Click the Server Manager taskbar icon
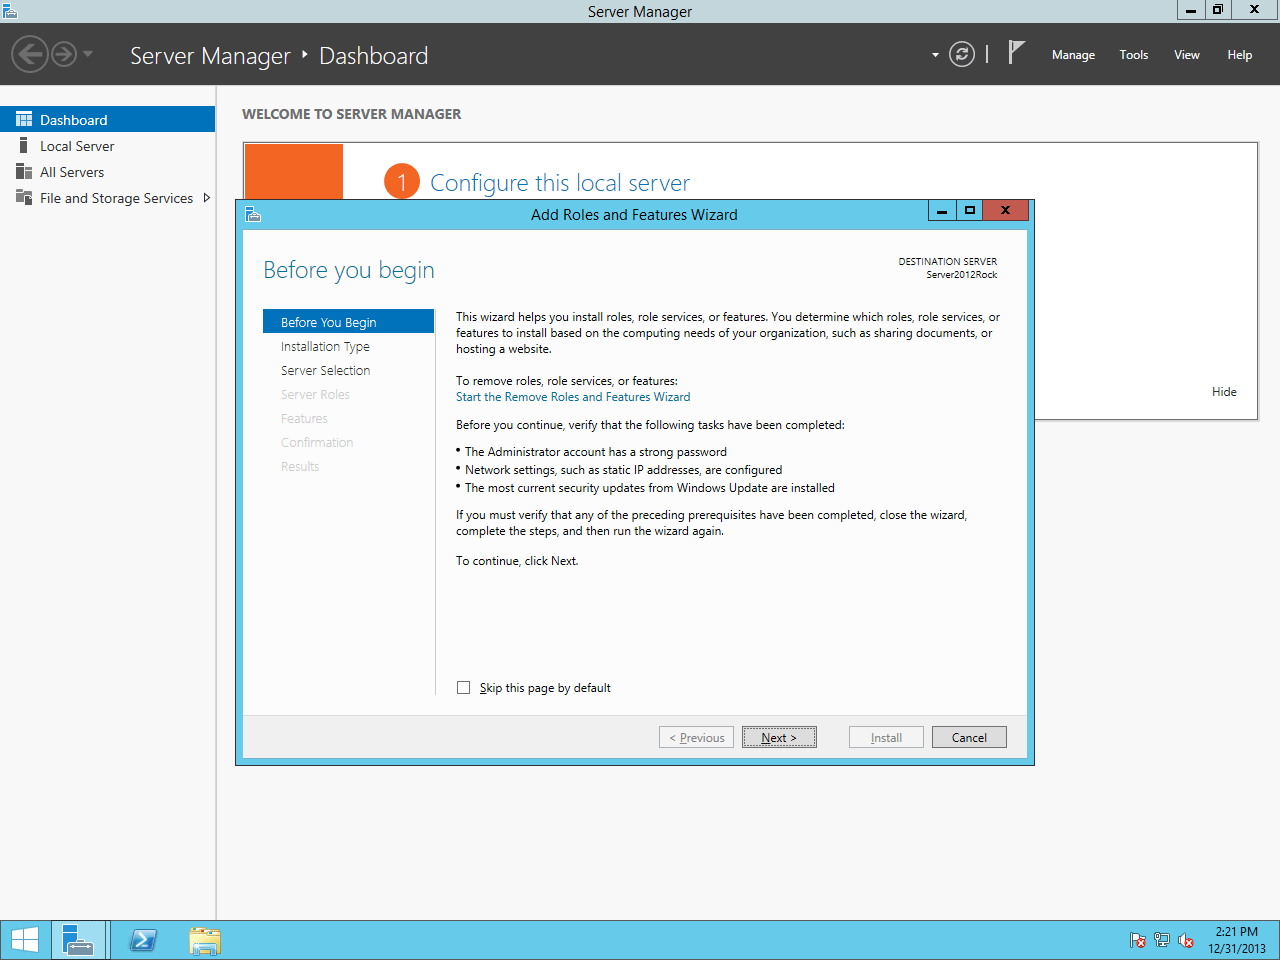Image resolution: width=1280 pixels, height=960 pixels. pyautogui.click(x=78, y=940)
